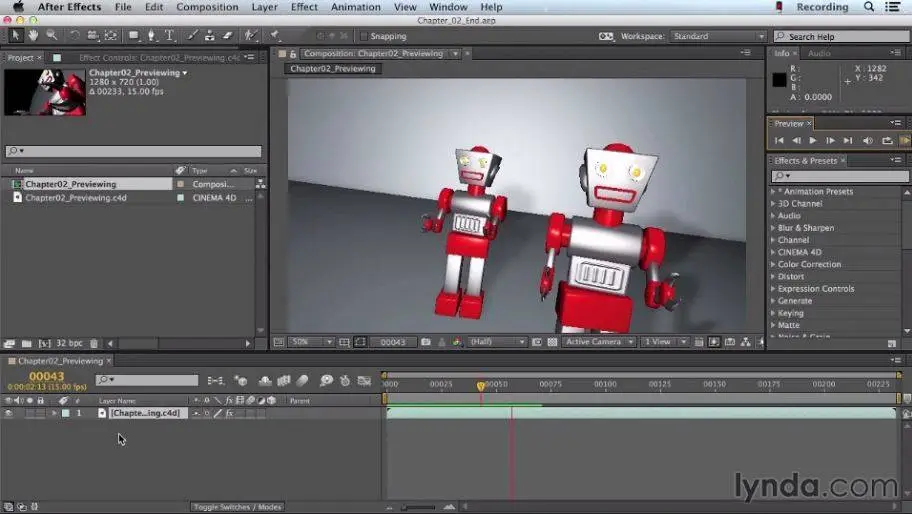The width and height of the screenshot is (912, 514).
Task: Toggle the Snapping checkbox
Action: (x=364, y=36)
